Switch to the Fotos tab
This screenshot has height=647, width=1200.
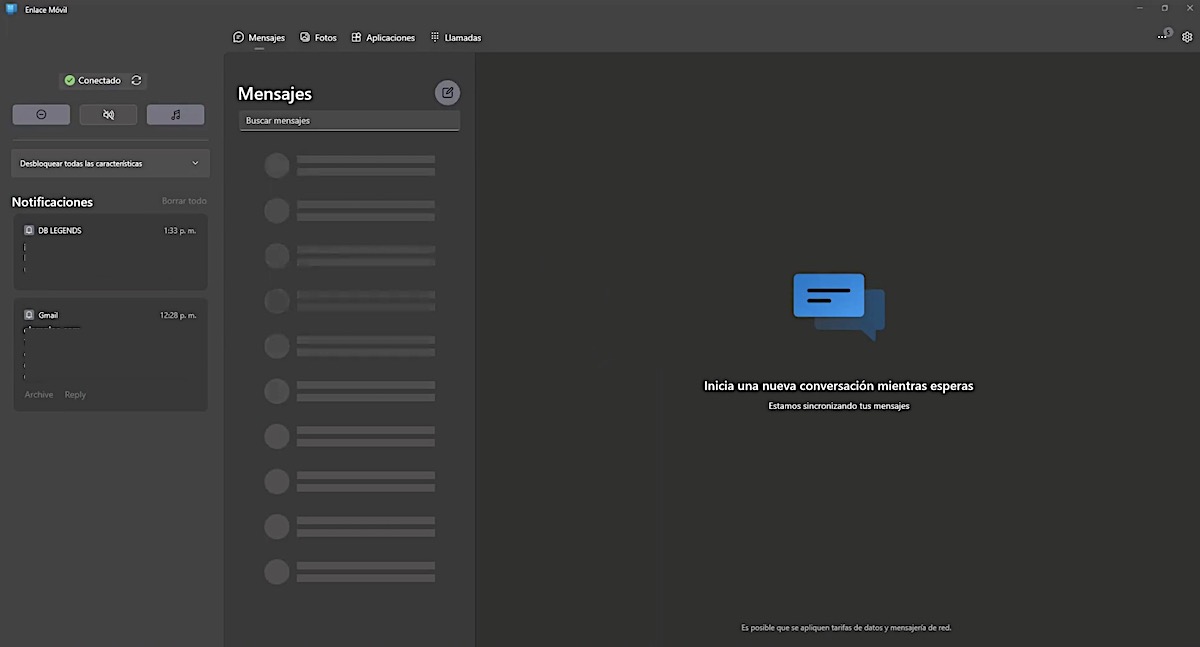point(318,38)
